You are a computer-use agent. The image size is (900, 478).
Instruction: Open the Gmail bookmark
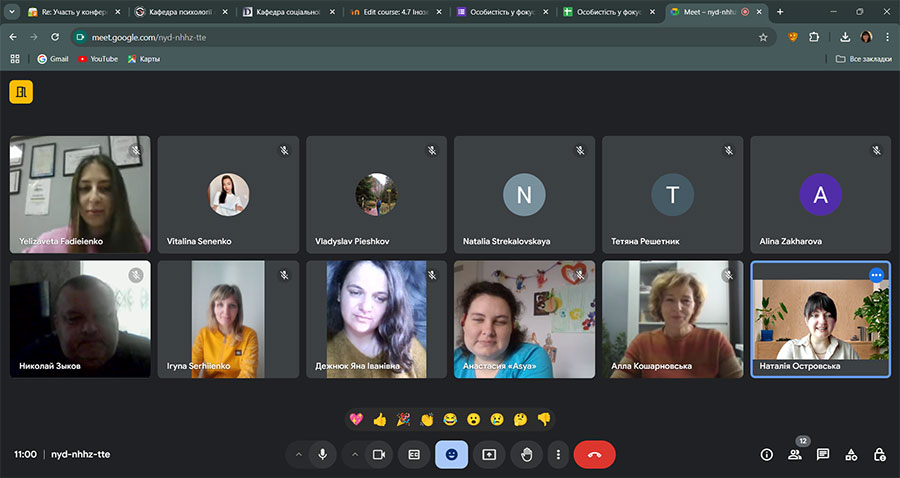(x=53, y=59)
